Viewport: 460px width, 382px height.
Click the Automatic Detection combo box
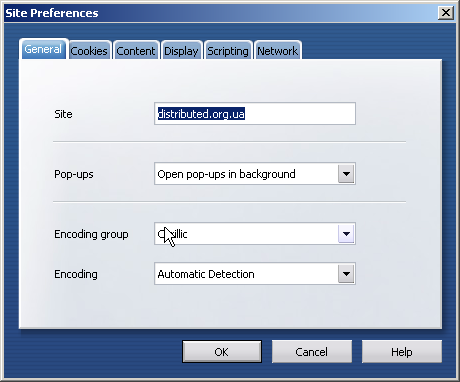(255, 274)
